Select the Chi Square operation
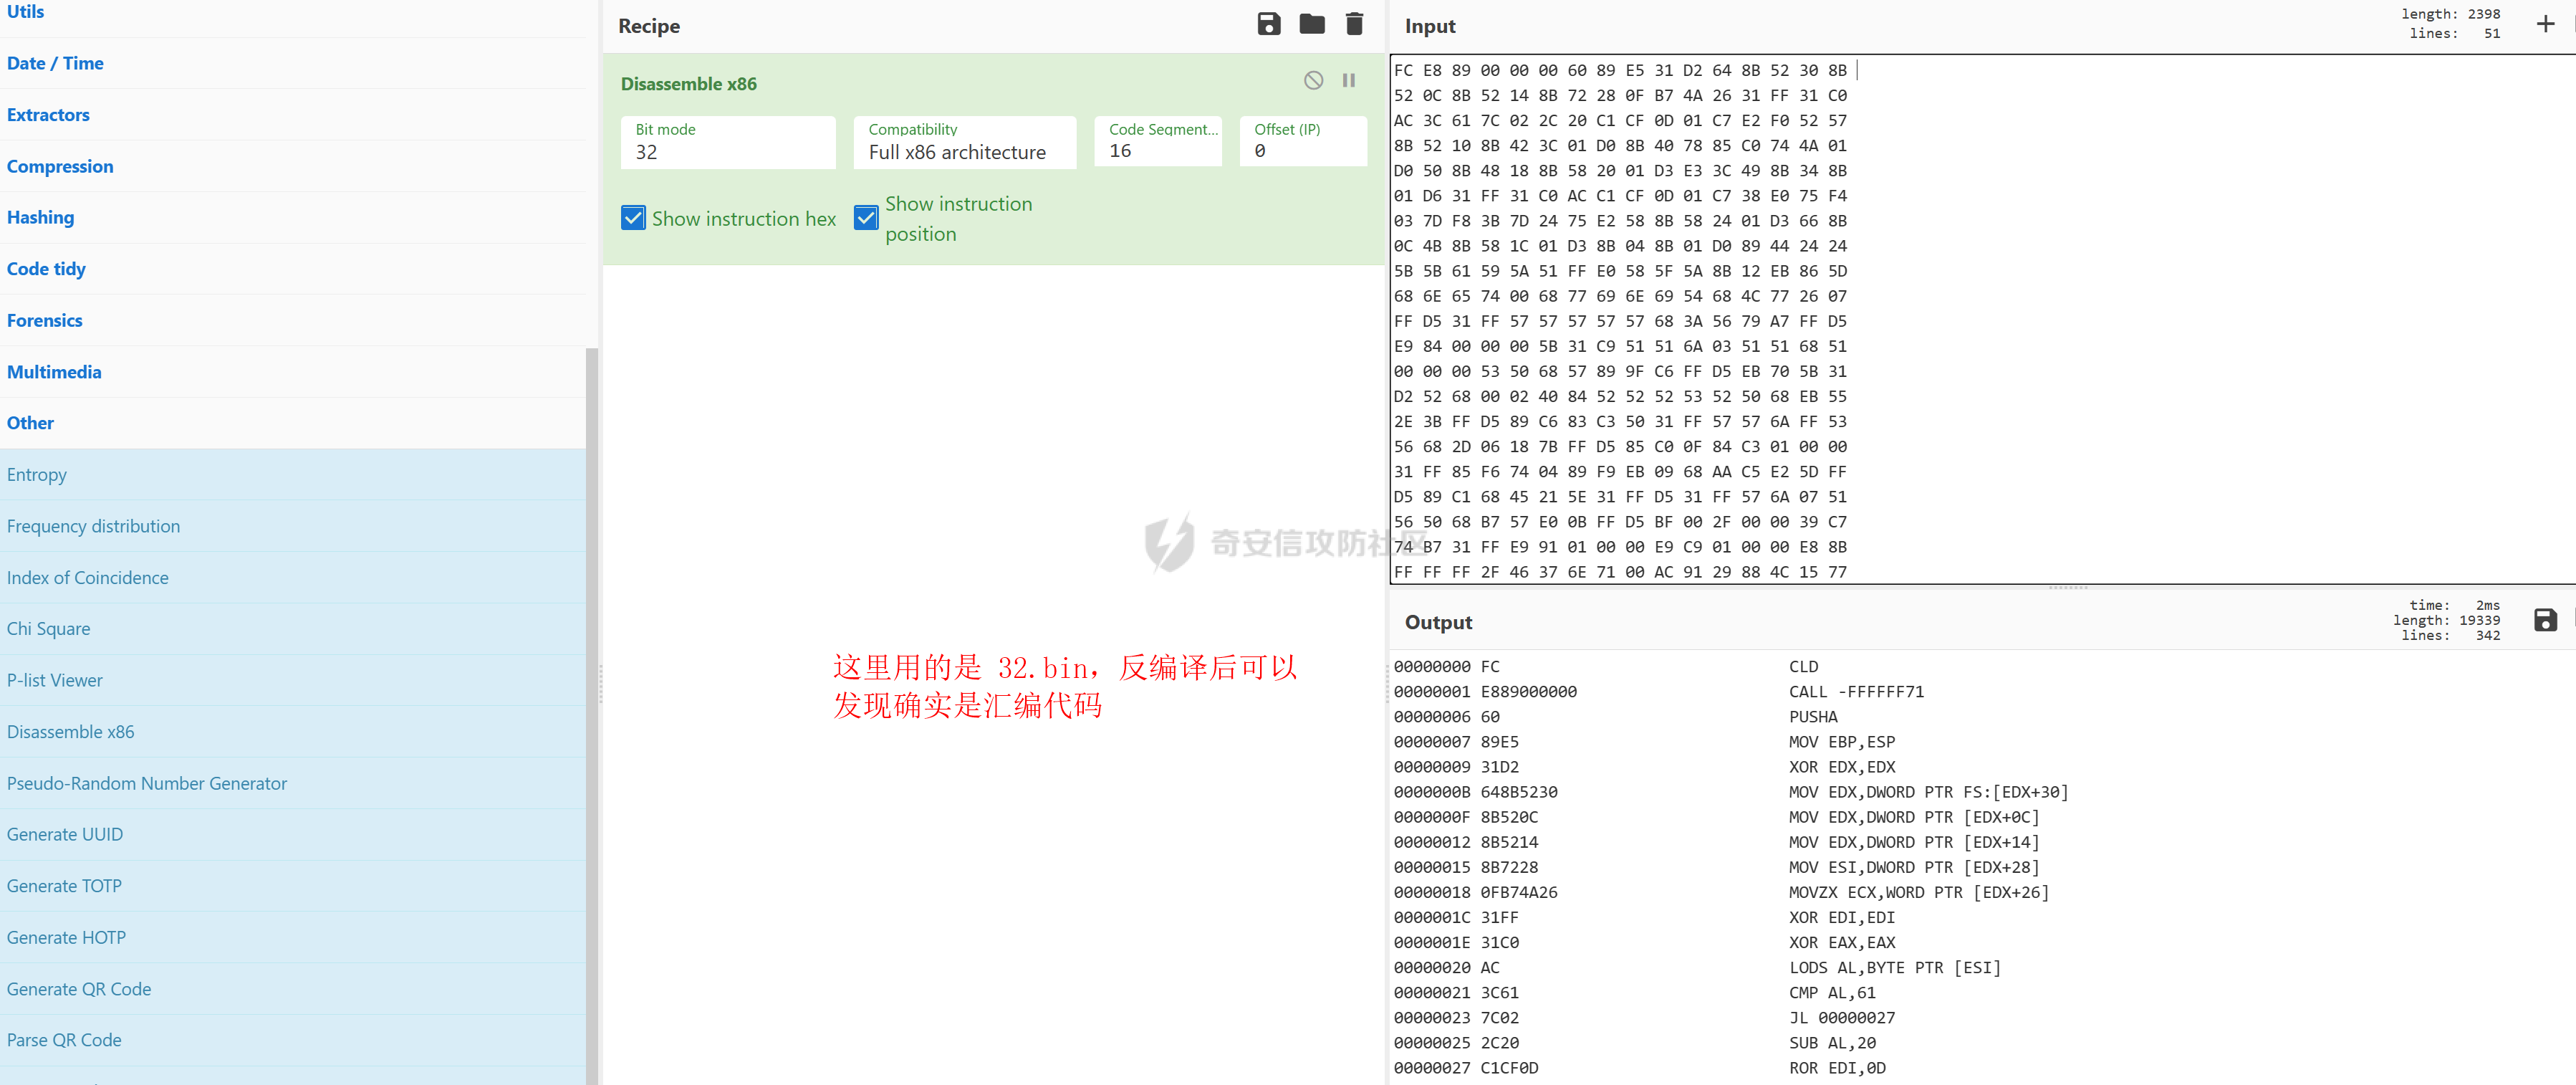The image size is (2576, 1085). coord(292,629)
